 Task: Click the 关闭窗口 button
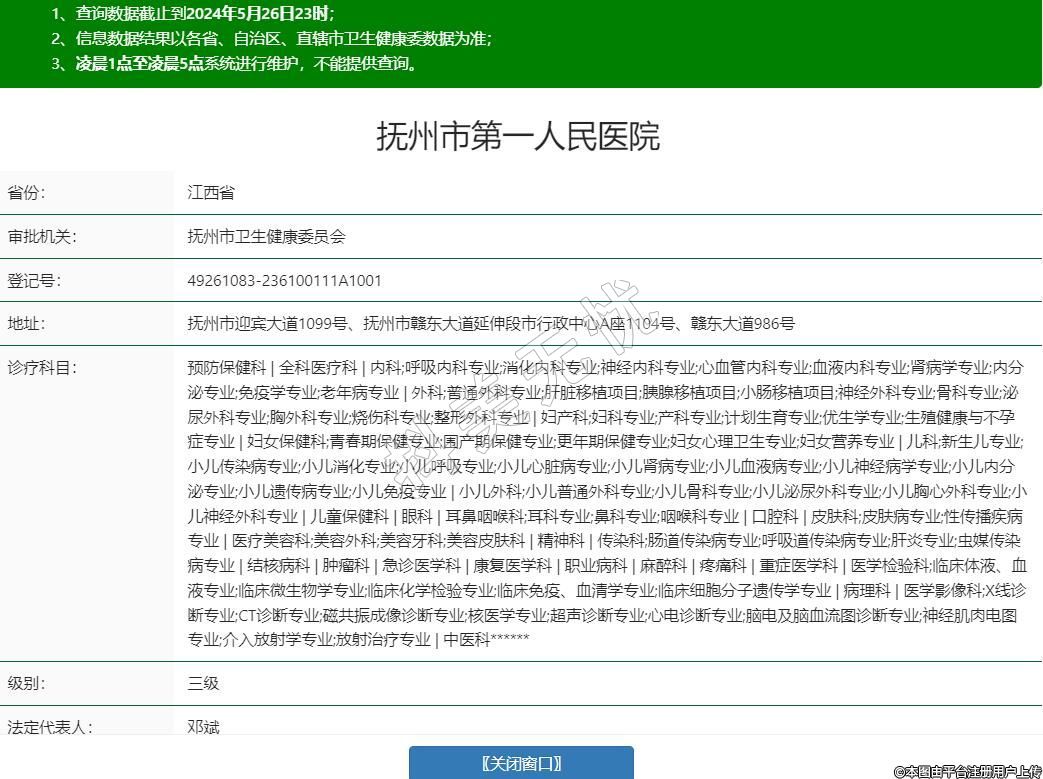click(x=521, y=763)
